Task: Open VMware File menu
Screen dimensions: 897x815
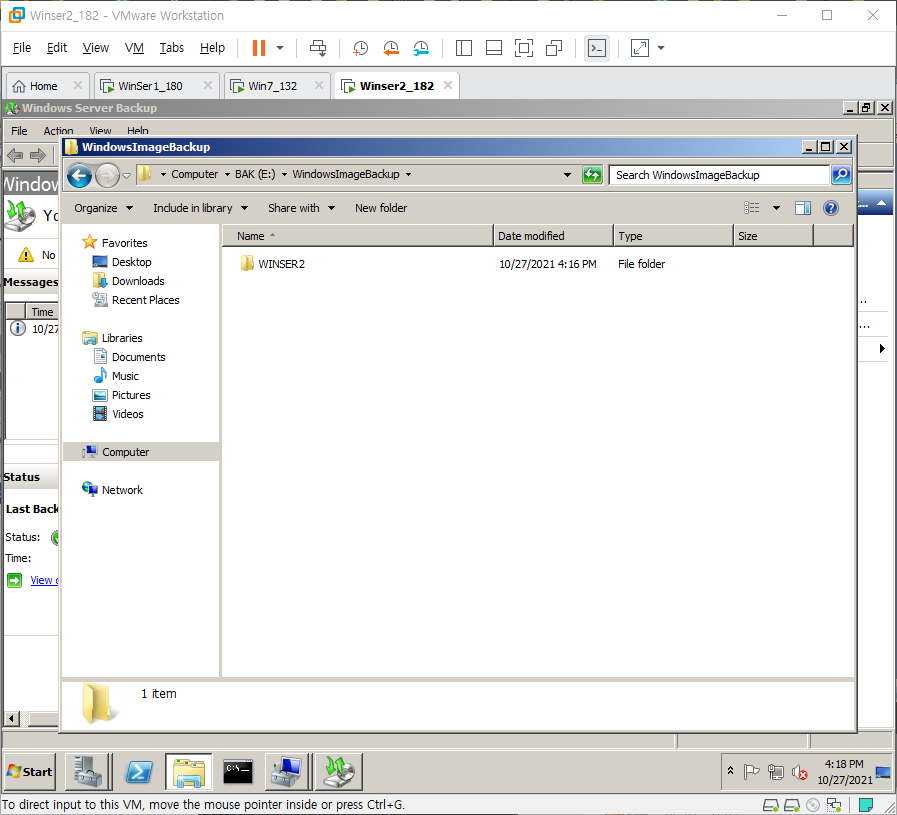Action: tap(22, 47)
